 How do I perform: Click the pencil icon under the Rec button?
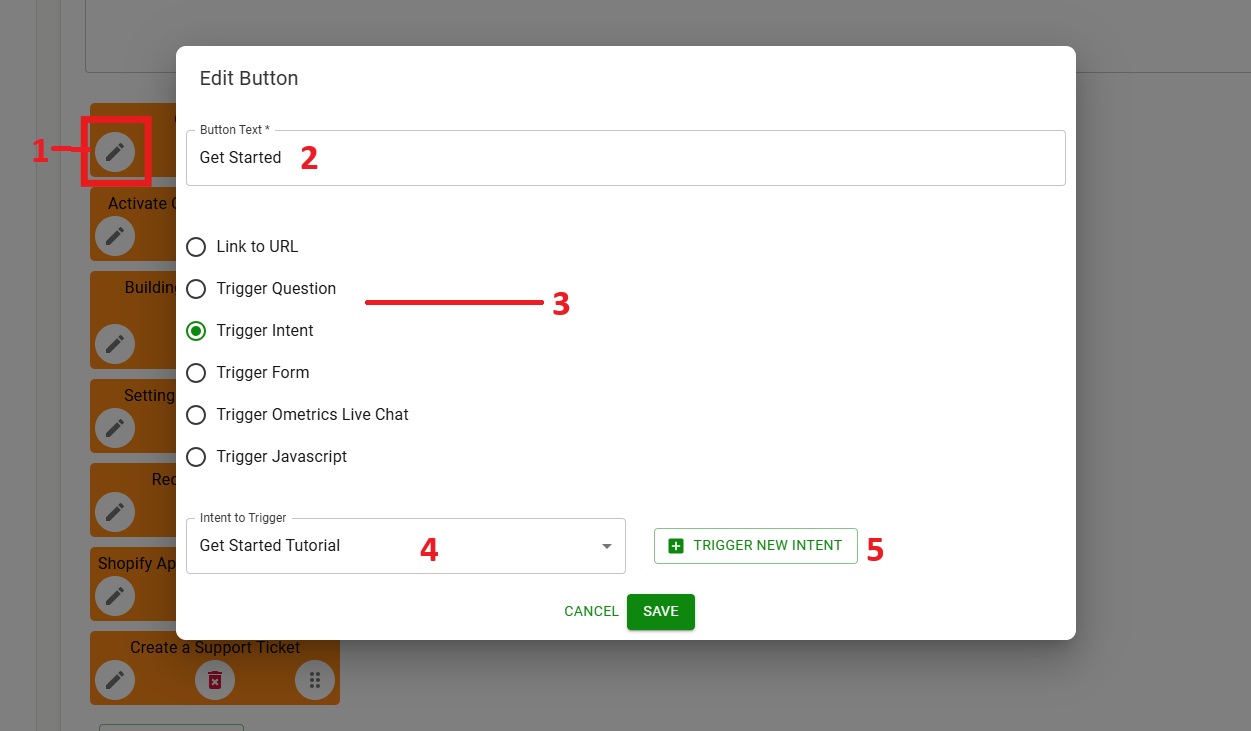click(x=115, y=512)
